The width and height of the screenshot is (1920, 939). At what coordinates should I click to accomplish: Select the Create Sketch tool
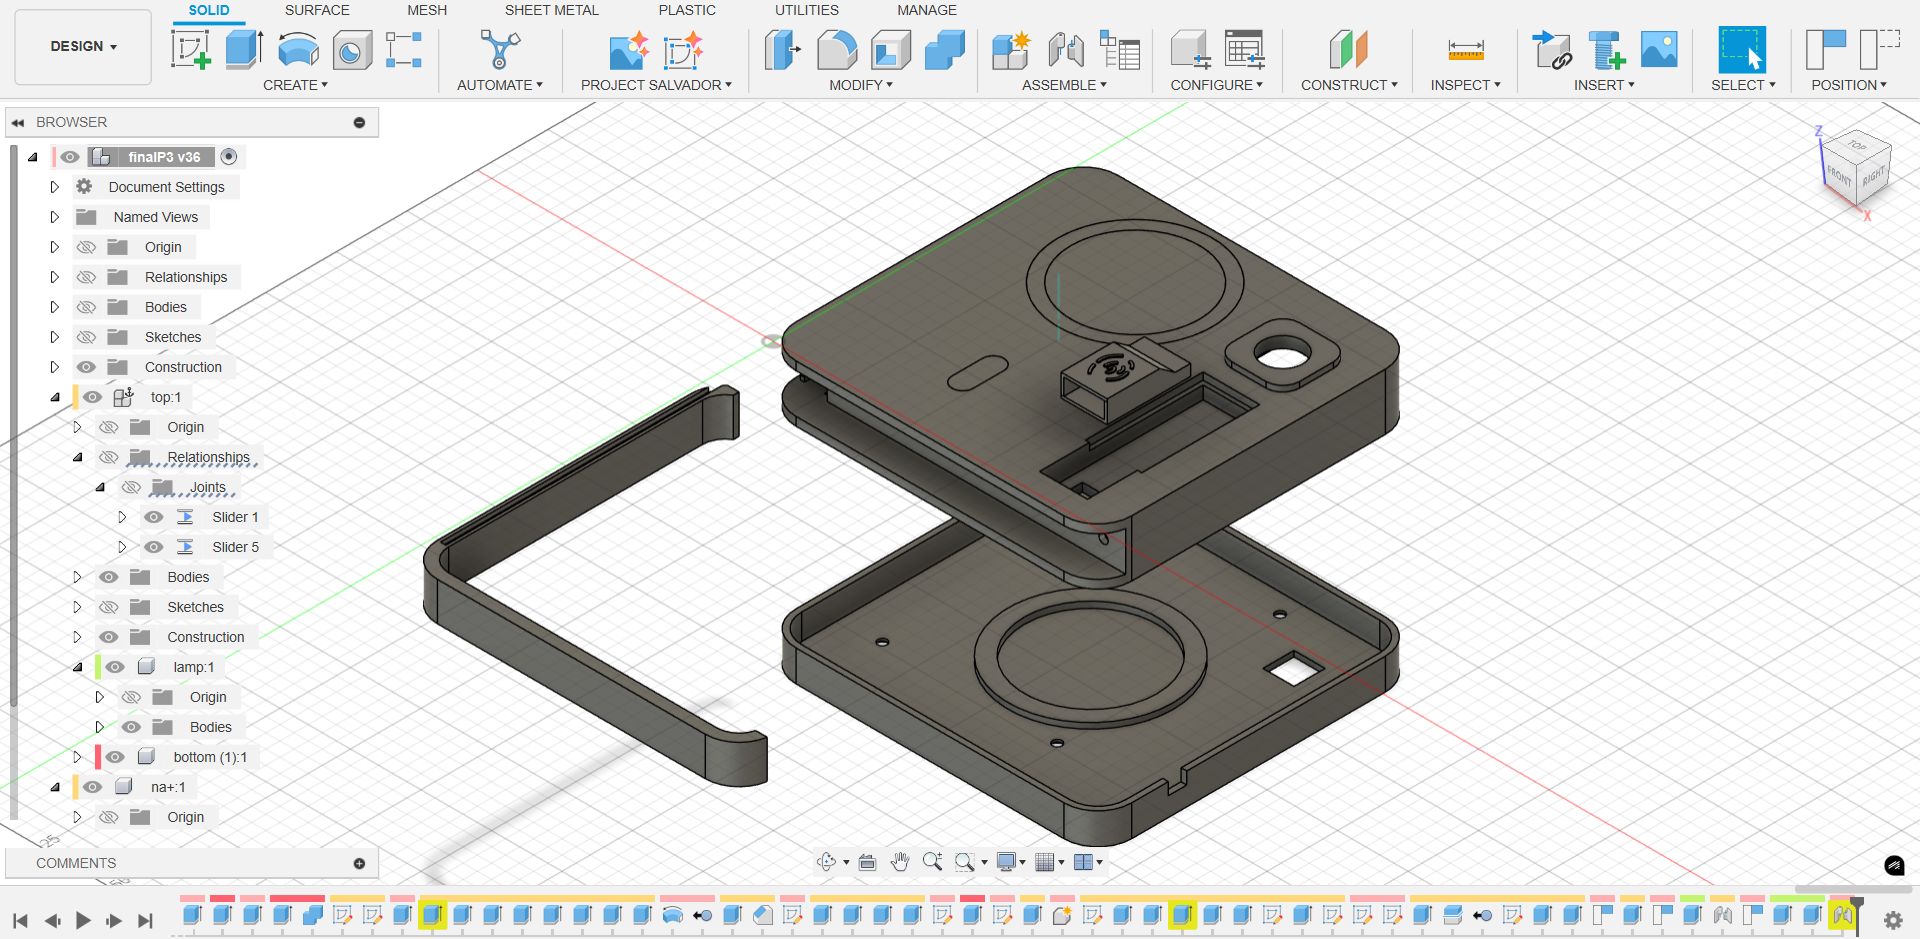pos(190,49)
